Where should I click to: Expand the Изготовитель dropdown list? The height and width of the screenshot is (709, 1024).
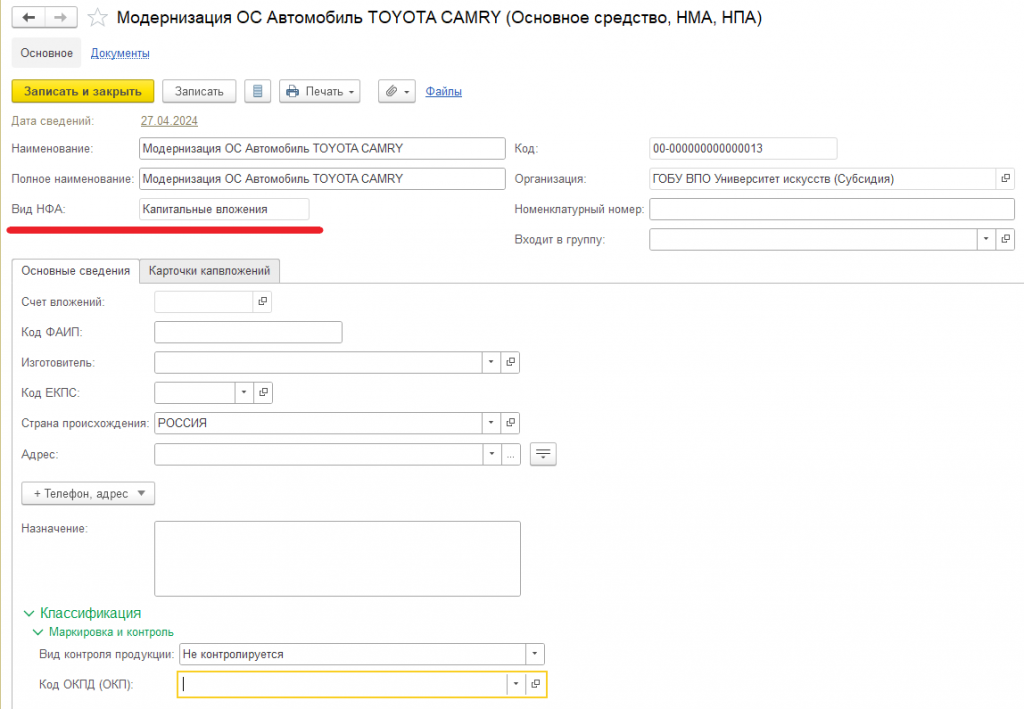pyautogui.click(x=491, y=362)
